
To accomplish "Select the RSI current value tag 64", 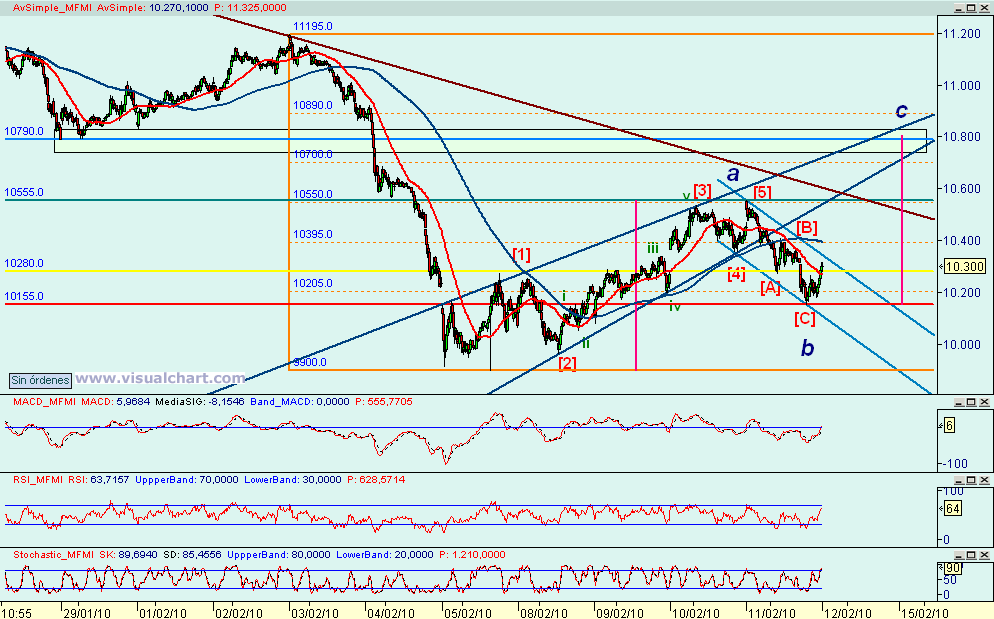I will [953, 508].
